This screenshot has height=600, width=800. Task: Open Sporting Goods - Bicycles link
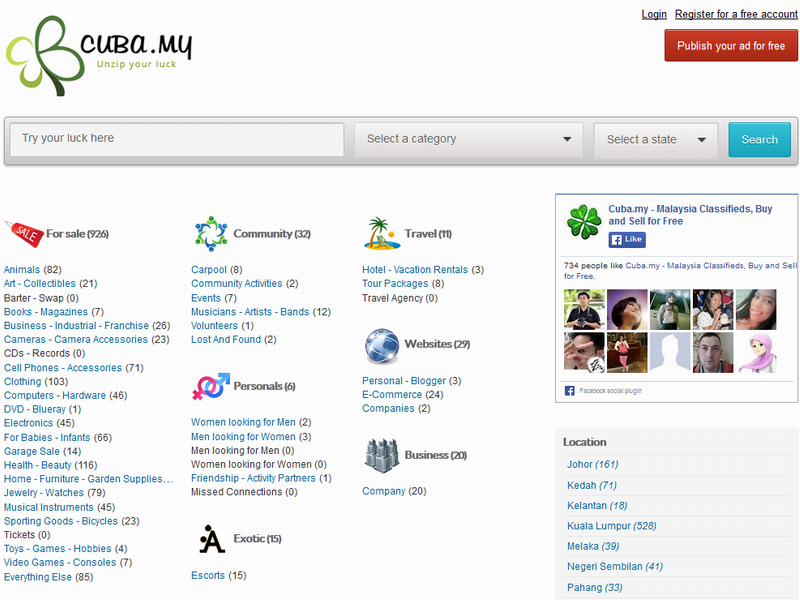pyautogui.click(x=61, y=521)
